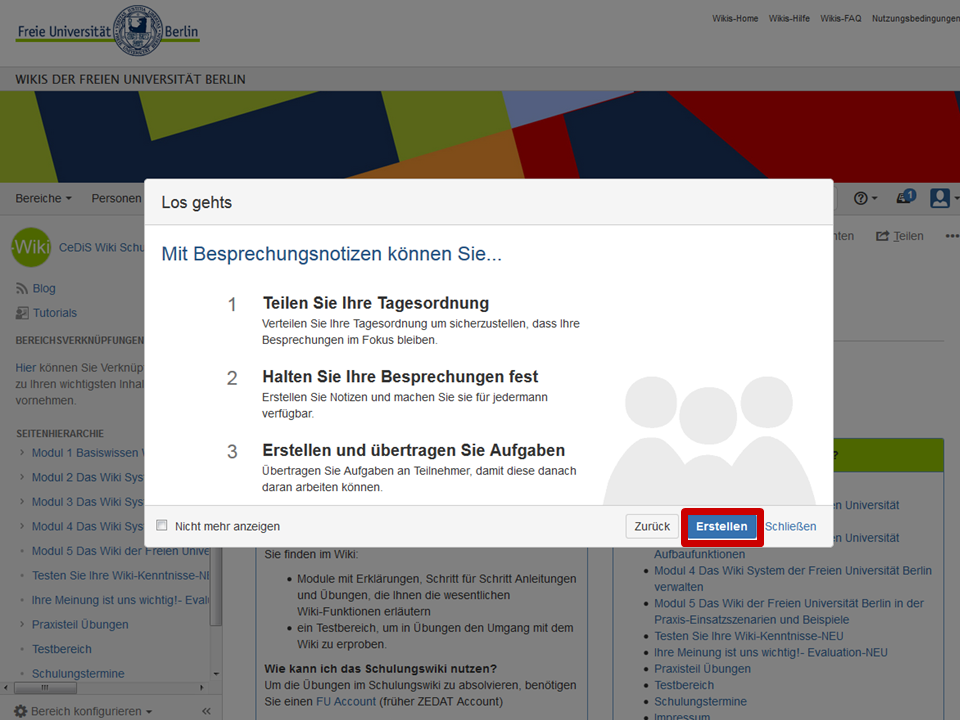
Task: Open the Blog sidebar link
Action: [x=44, y=288]
